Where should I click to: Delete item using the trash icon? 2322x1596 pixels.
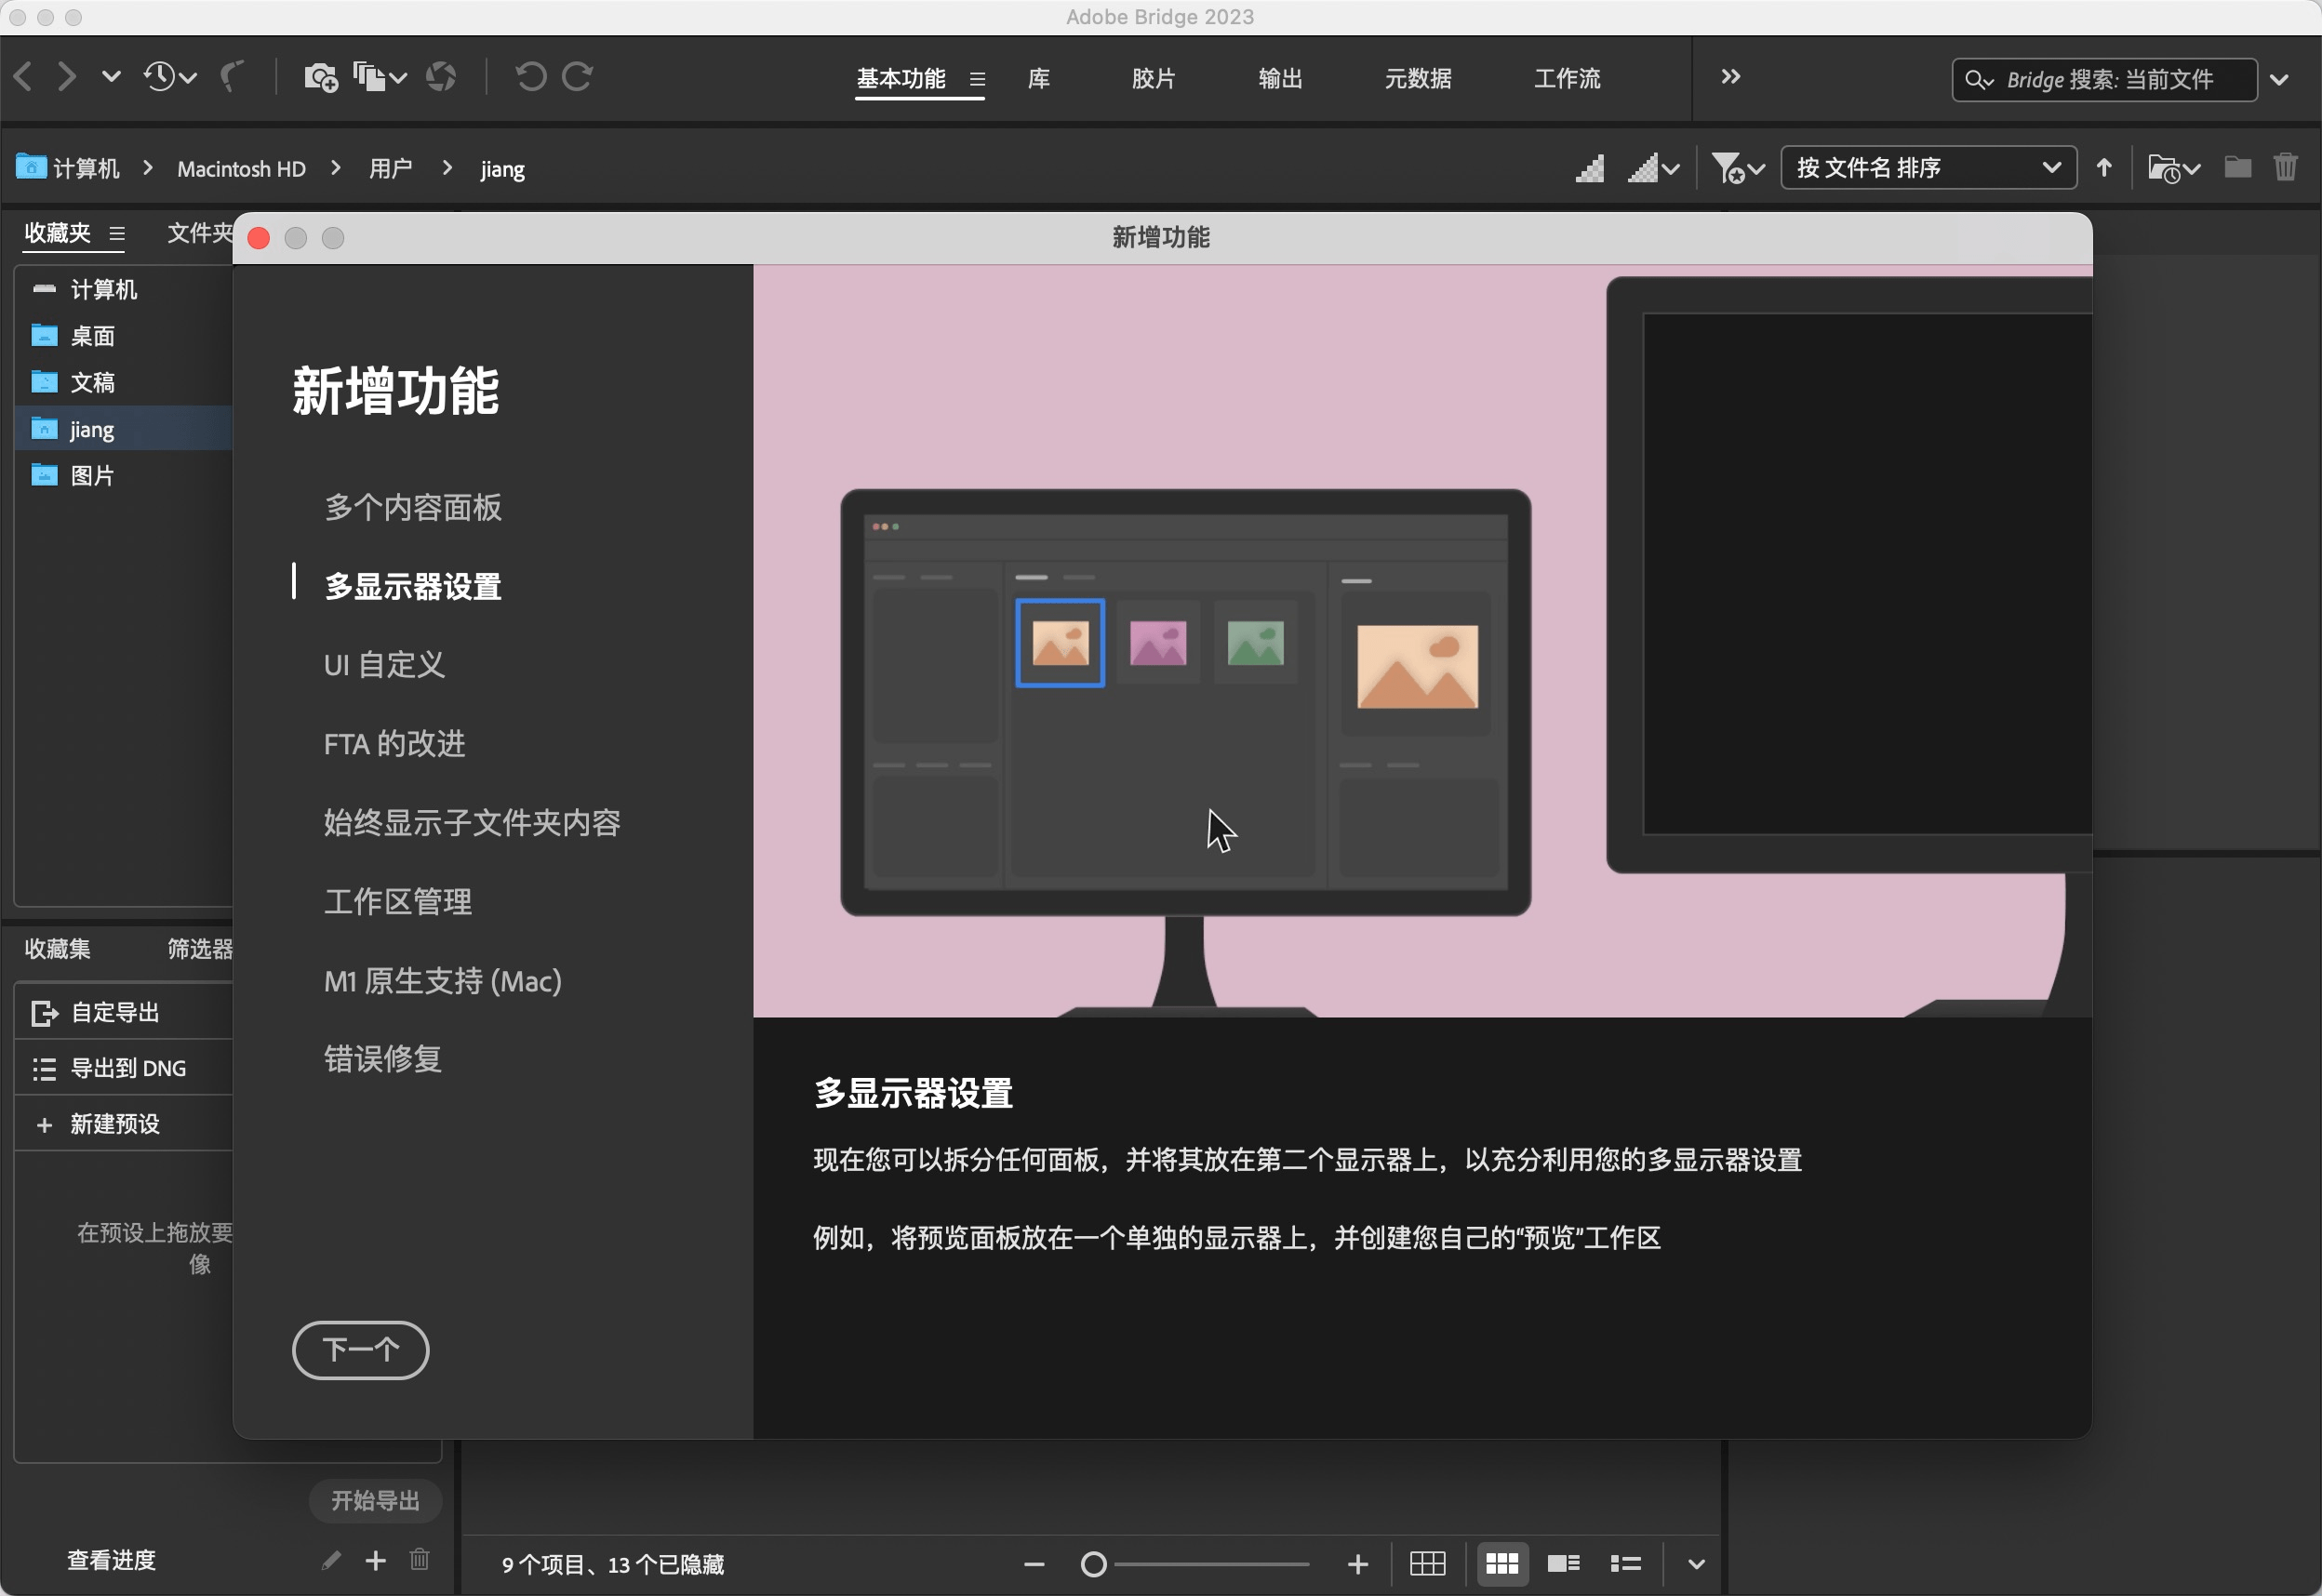tap(2286, 167)
